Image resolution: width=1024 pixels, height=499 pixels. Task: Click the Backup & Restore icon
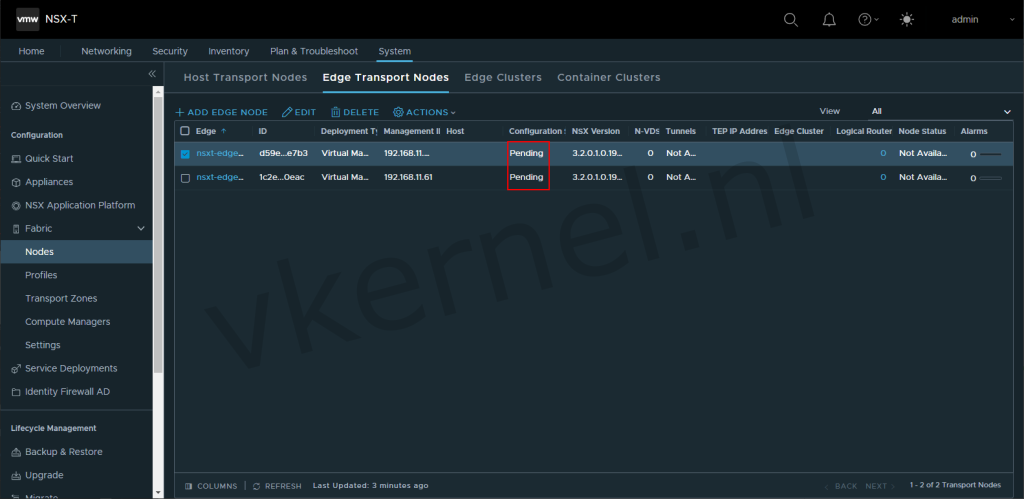tap(16, 452)
